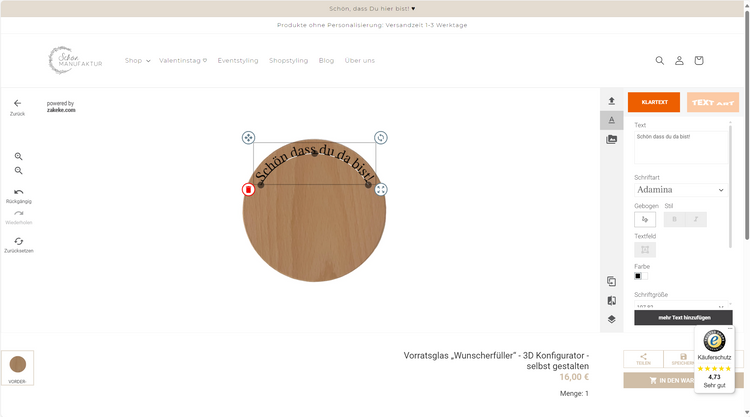
Task: Open the Schriftart Adamina font dropdown
Action: 681,189
